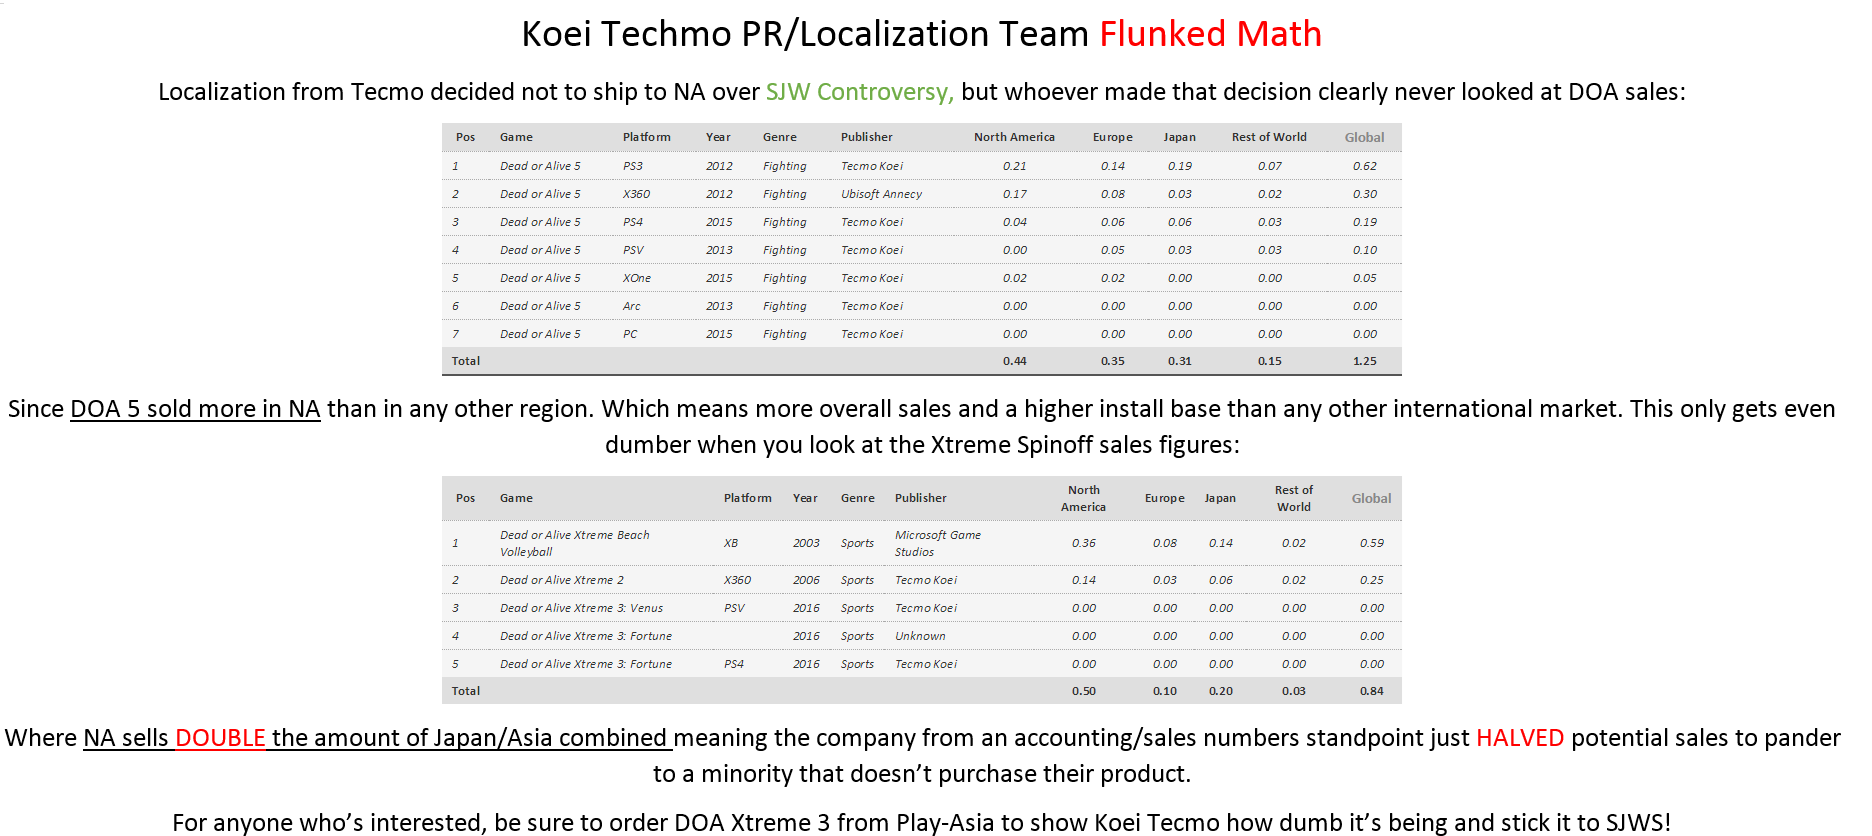Image resolution: width=1872 pixels, height=836 pixels.
Task: Click the "DOA 5 sold more in NA" link
Action: (195, 409)
